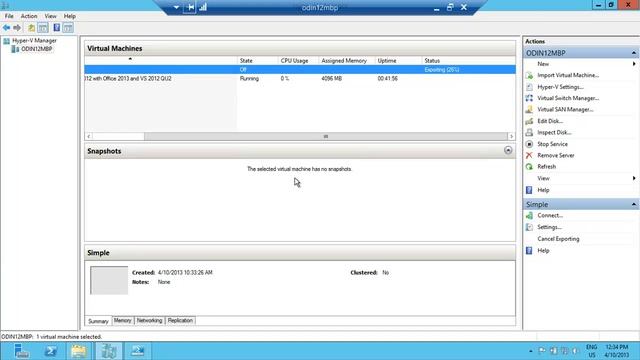Click the Hyper-V Manager taskbar icon

tap(109, 351)
